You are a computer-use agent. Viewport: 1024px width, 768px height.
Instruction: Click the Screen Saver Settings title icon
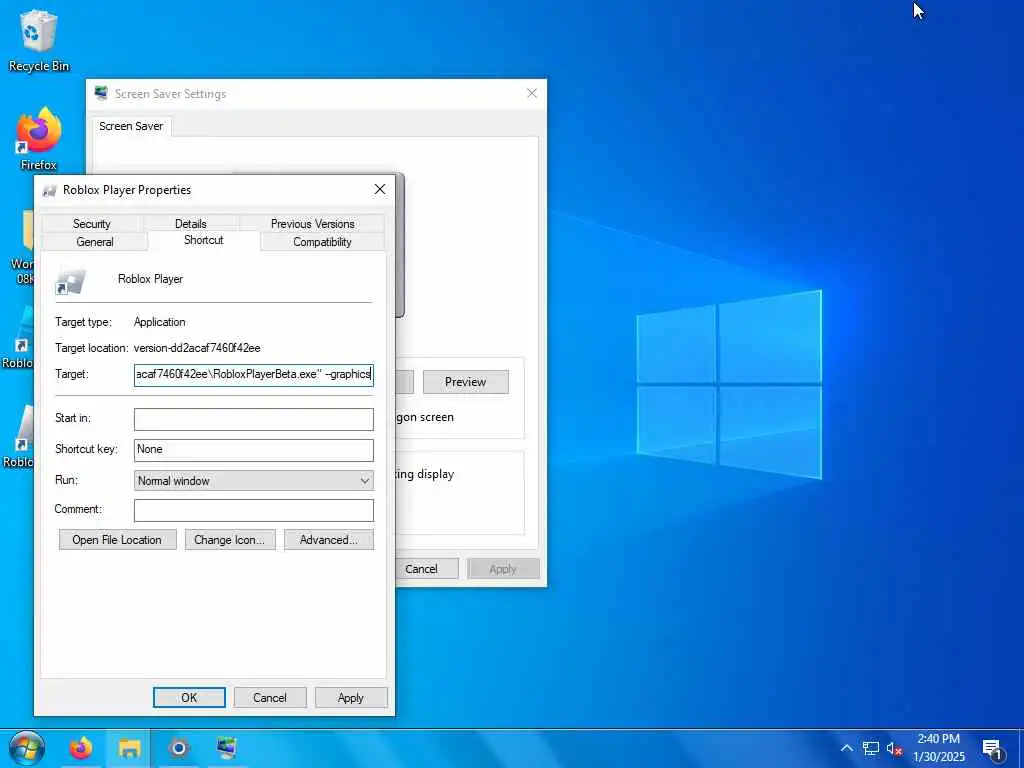click(x=101, y=93)
